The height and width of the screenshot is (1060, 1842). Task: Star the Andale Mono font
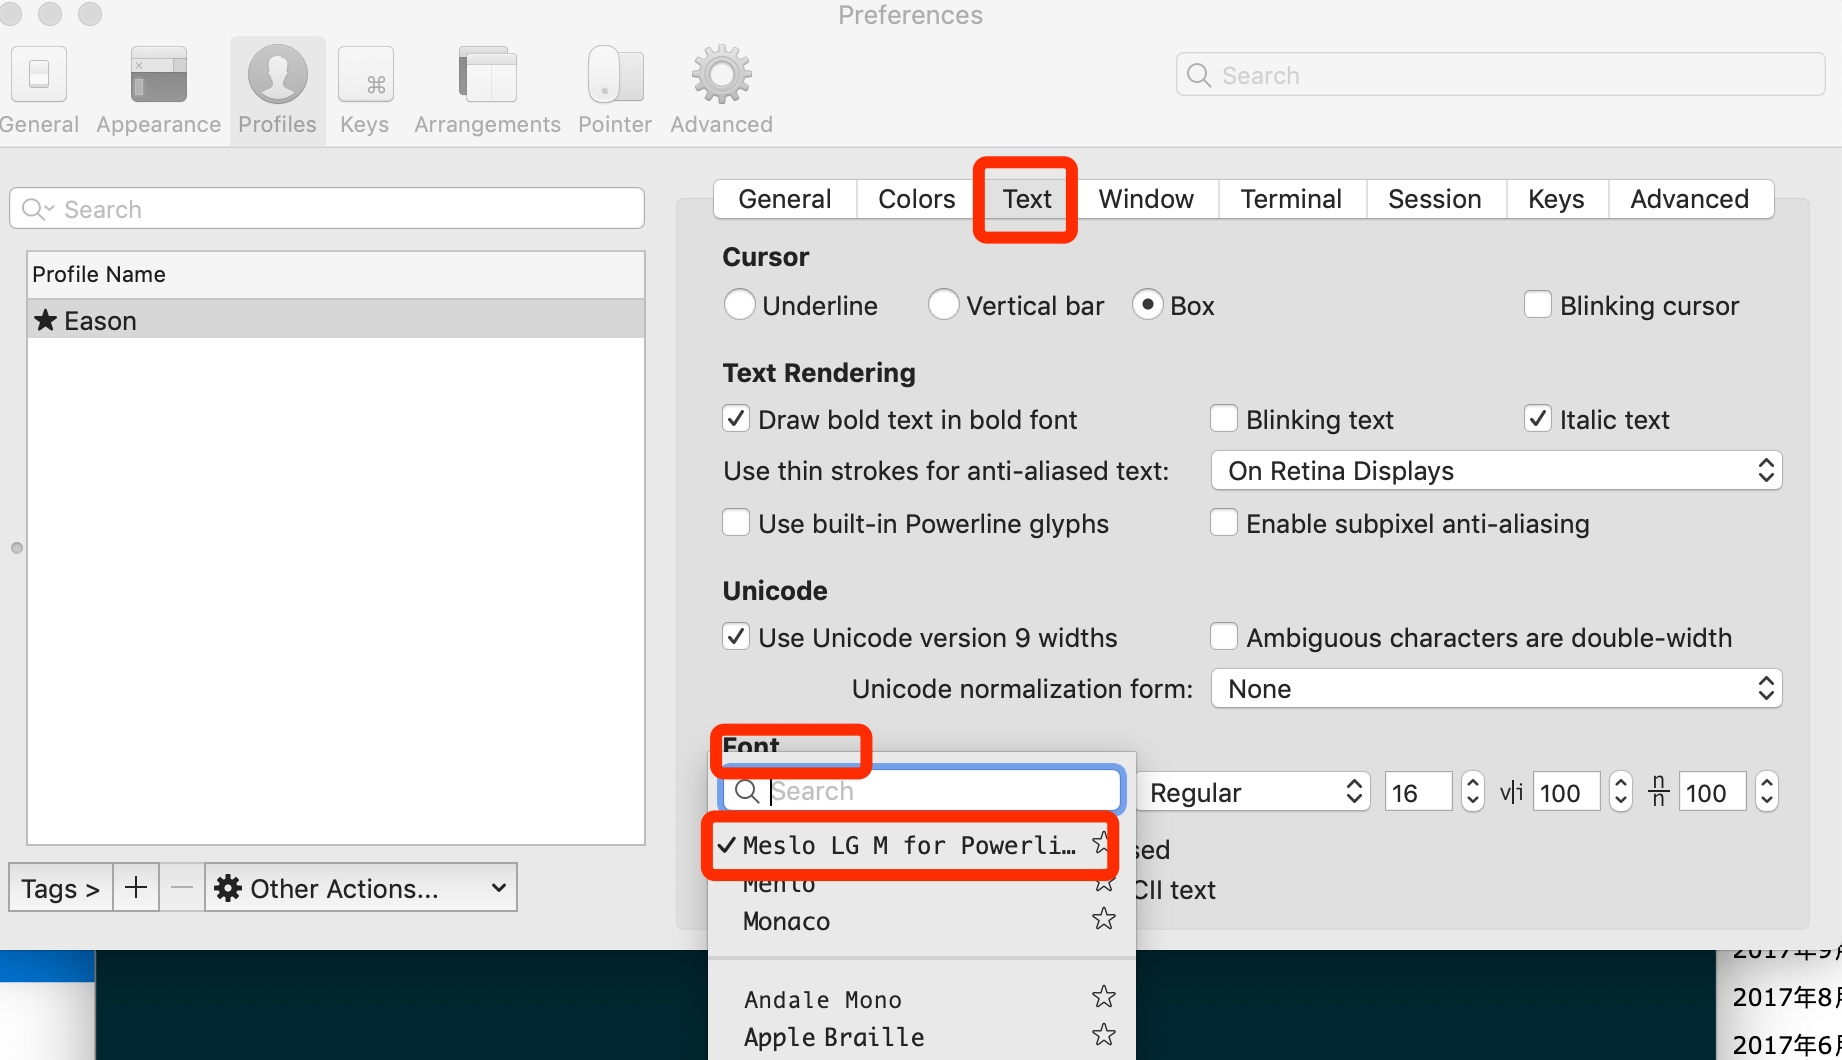tap(1103, 997)
